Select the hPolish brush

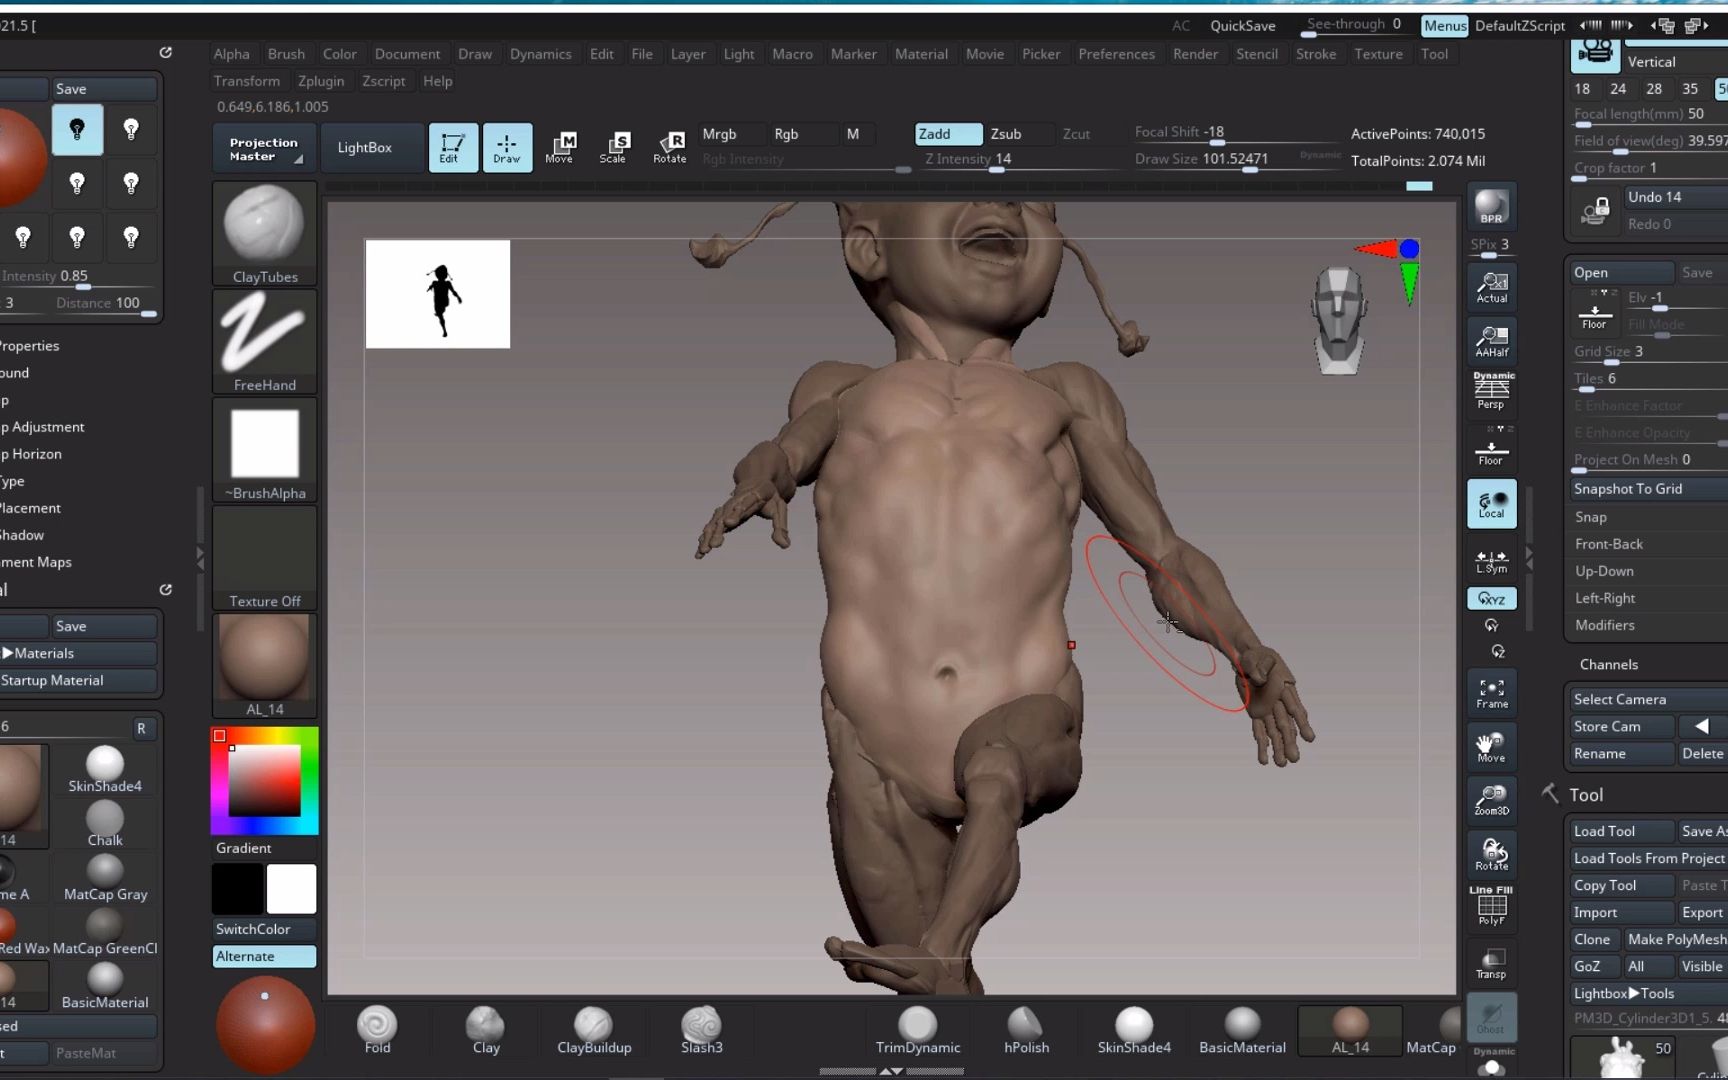1026,1030
